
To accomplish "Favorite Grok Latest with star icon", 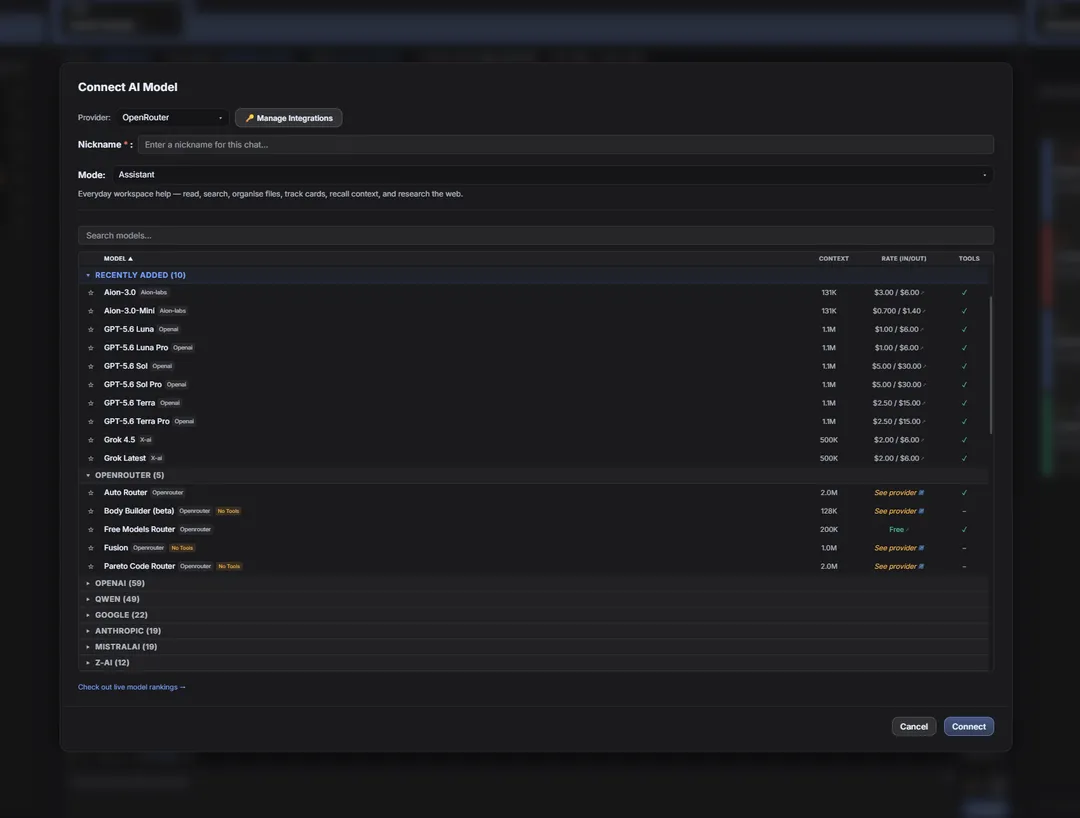I will pyautogui.click(x=91, y=459).
